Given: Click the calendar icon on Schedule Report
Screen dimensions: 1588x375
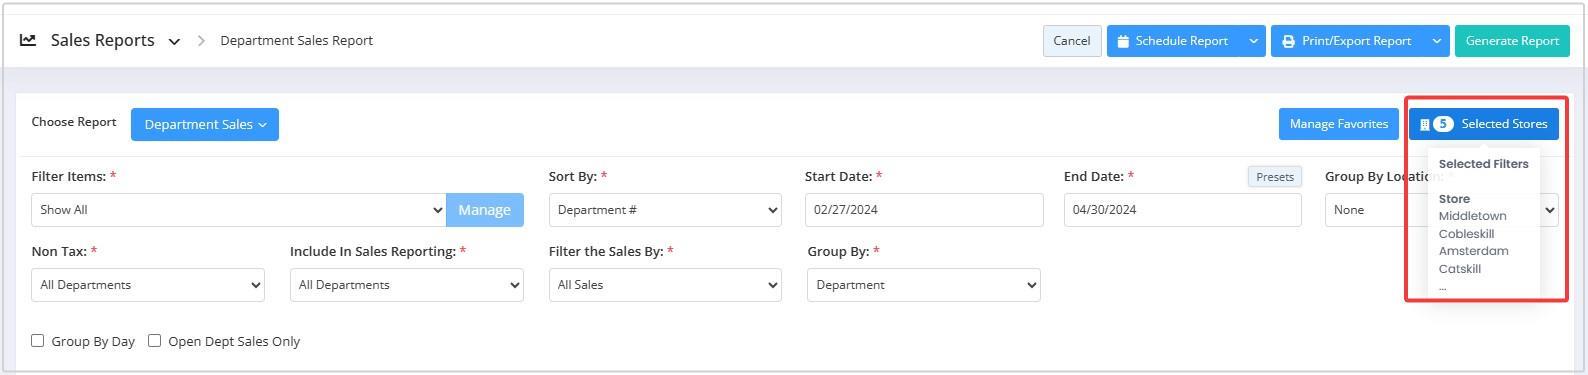Looking at the screenshot, I should pyautogui.click(x=1123, y=41).
